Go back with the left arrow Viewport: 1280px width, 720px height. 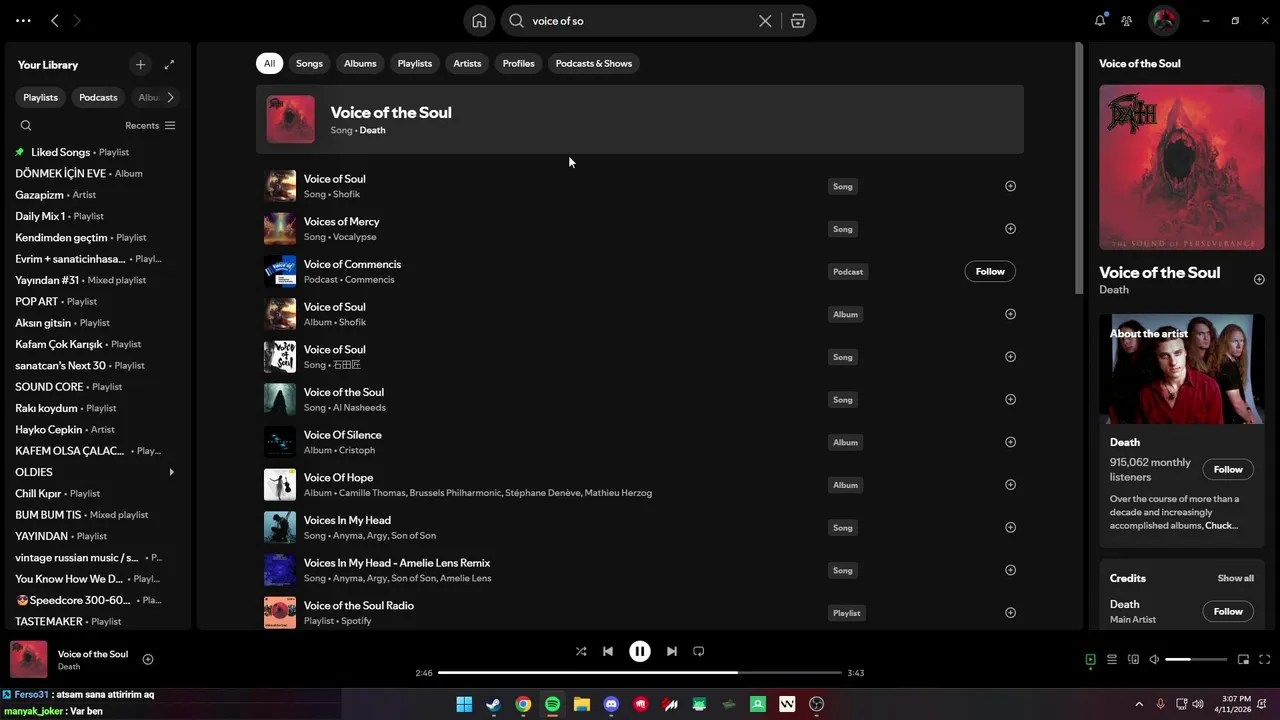(x=55, y=20)
